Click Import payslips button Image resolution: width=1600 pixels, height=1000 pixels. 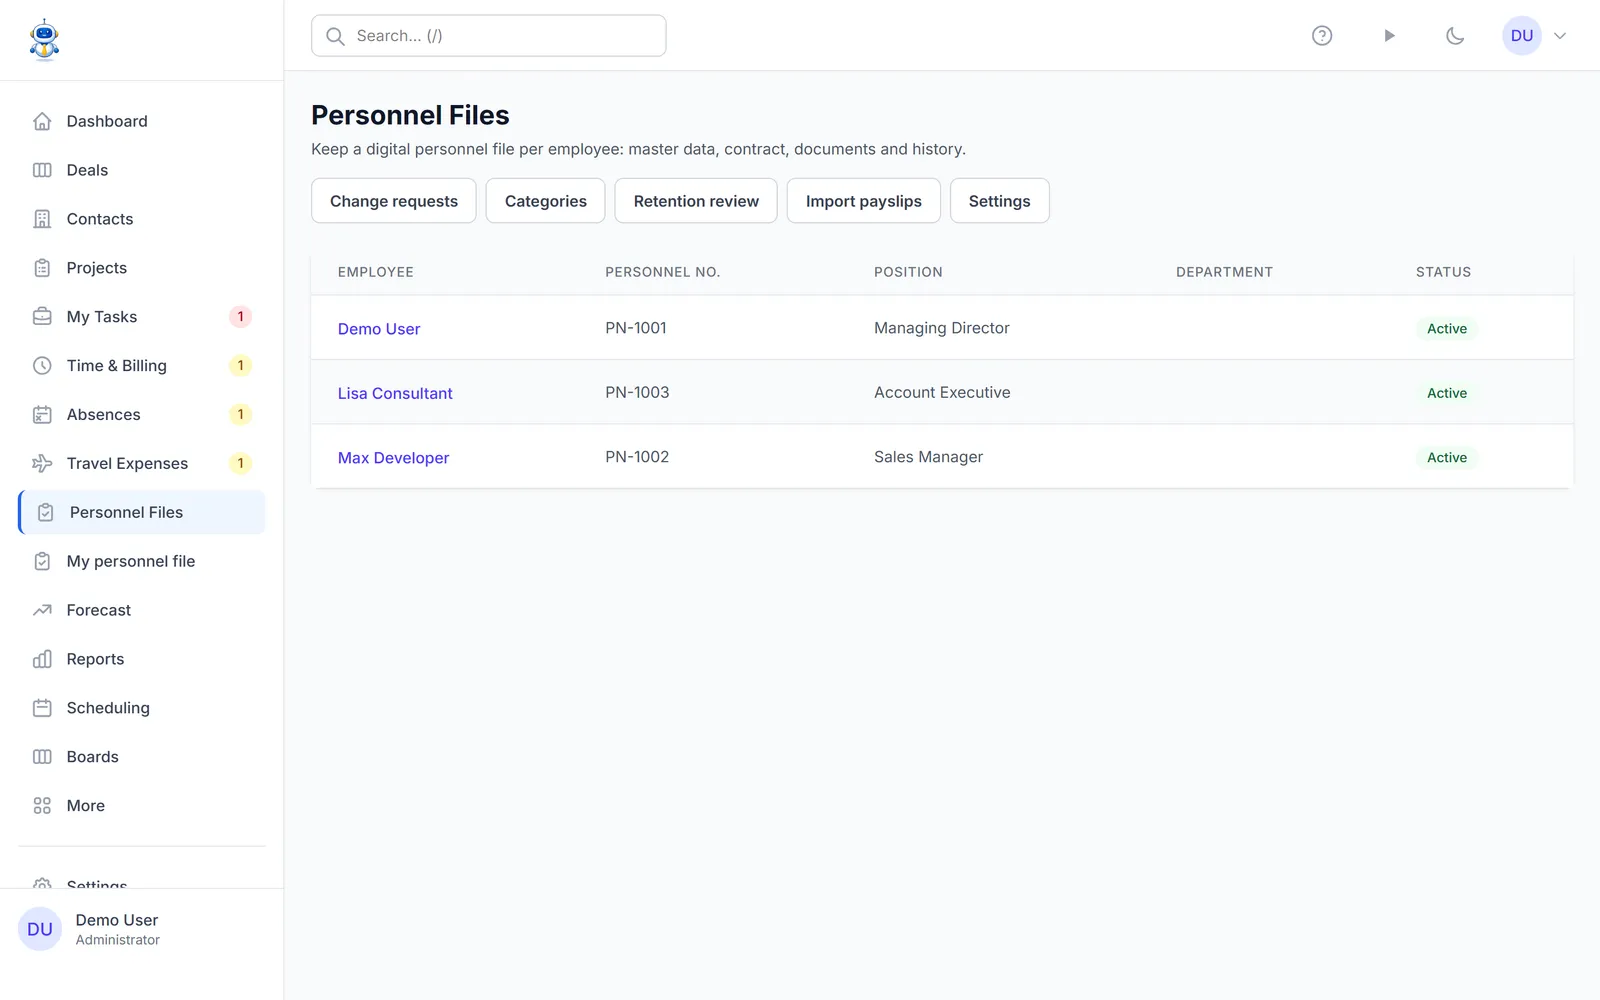click(x=864, y=201)
